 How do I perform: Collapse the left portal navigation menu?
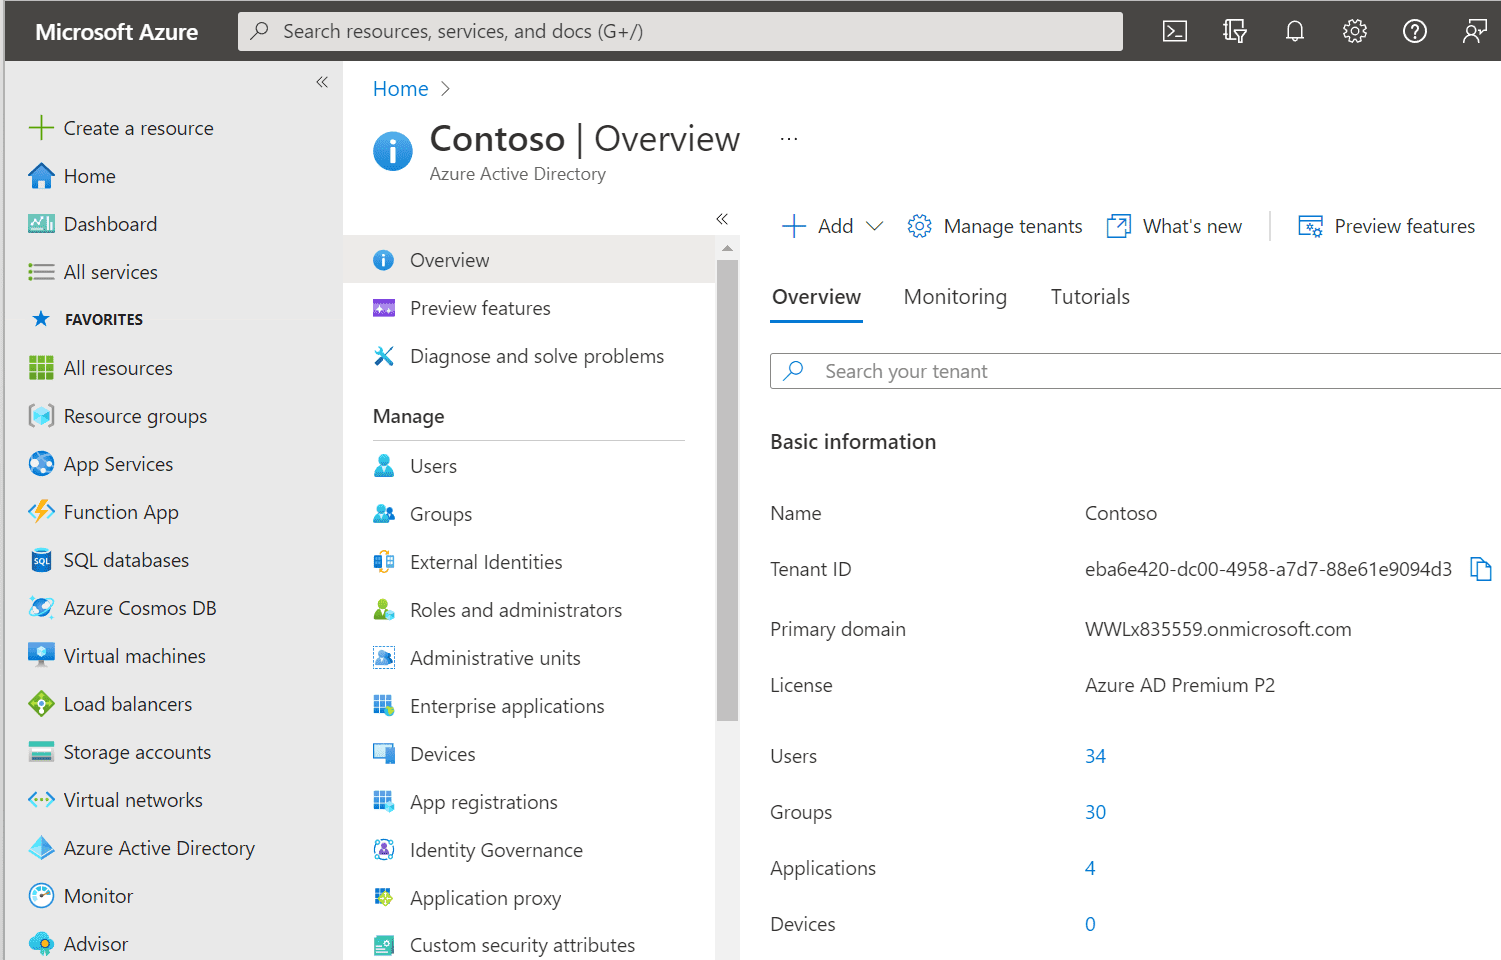(322, 82)
